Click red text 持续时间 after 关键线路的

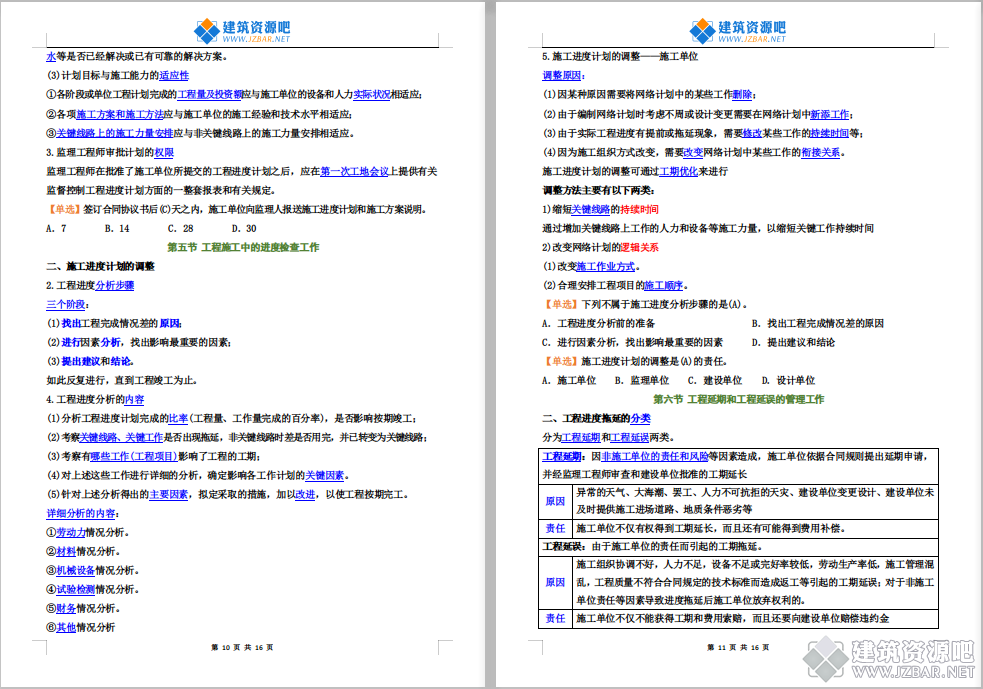pyautogui.click(x=639, y=209)
